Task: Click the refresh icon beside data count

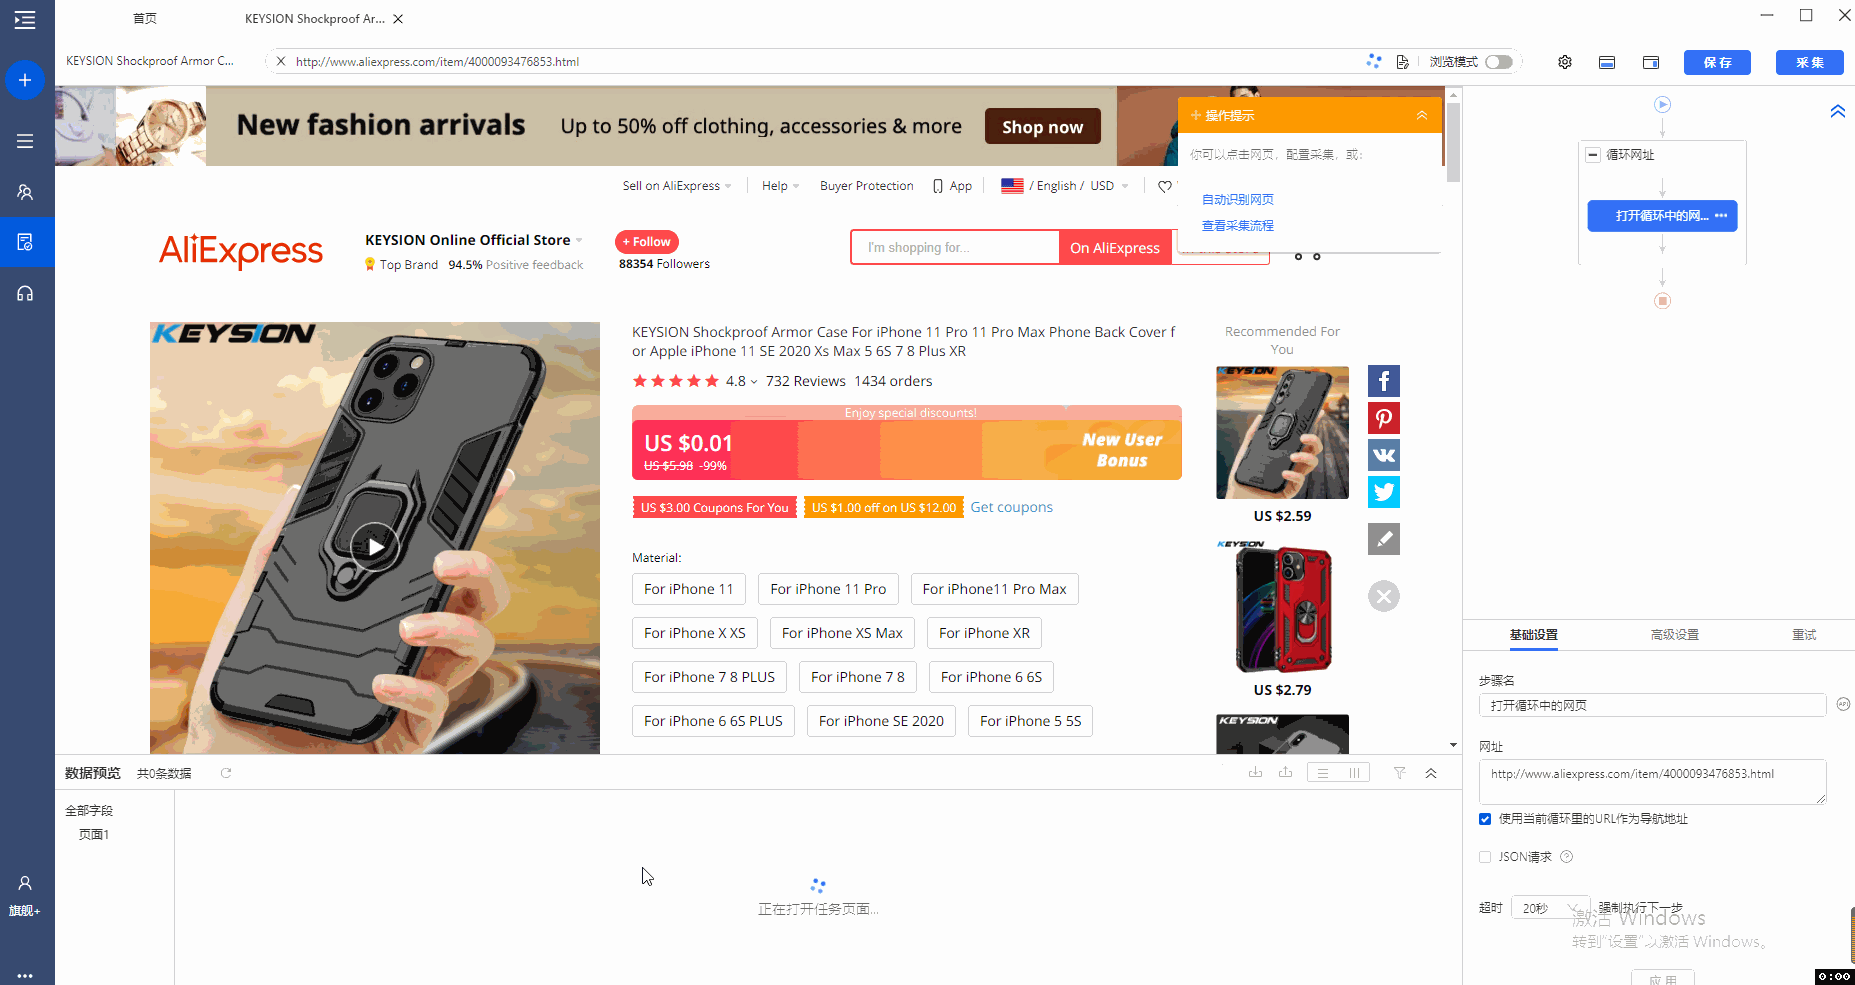Action: [226, 773]
